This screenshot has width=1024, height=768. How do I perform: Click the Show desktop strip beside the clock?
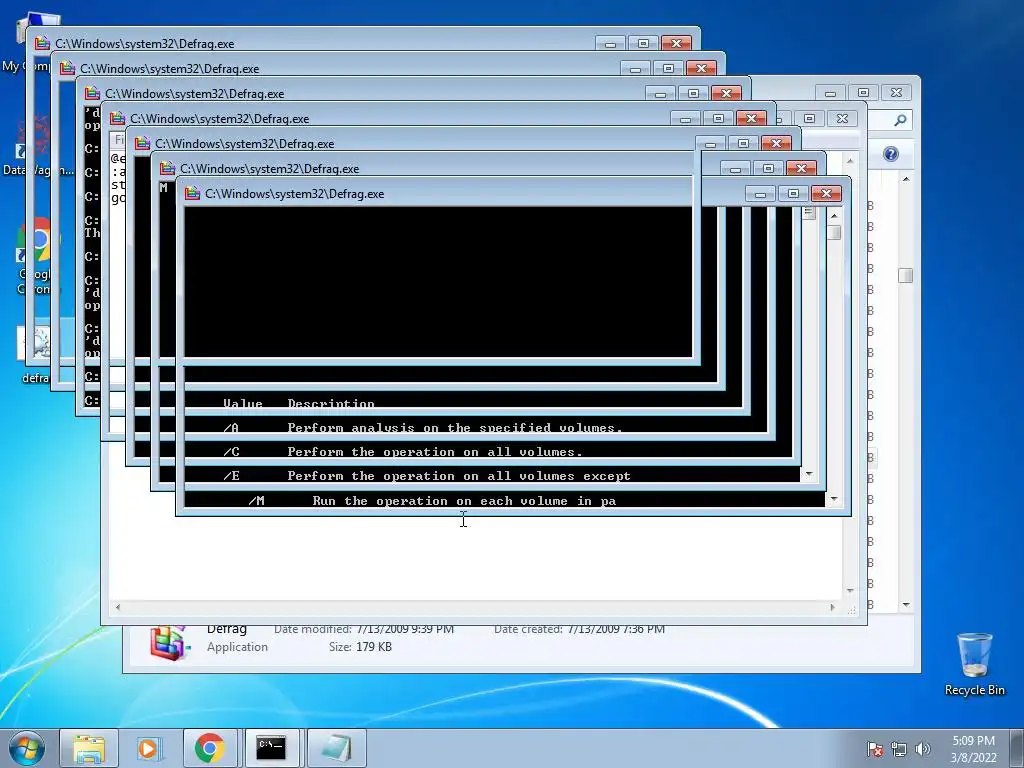[x=1017, y=748]
